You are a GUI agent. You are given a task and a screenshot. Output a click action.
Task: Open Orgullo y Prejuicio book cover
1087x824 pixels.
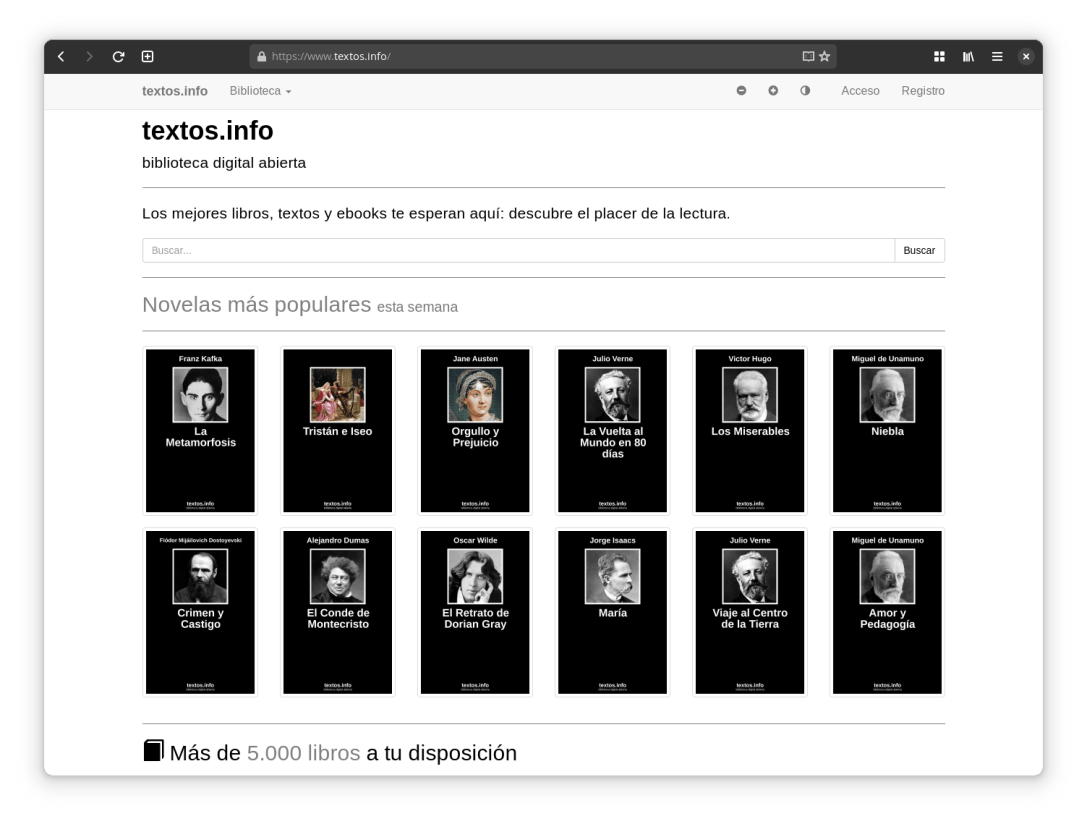[x=475, y=430]
